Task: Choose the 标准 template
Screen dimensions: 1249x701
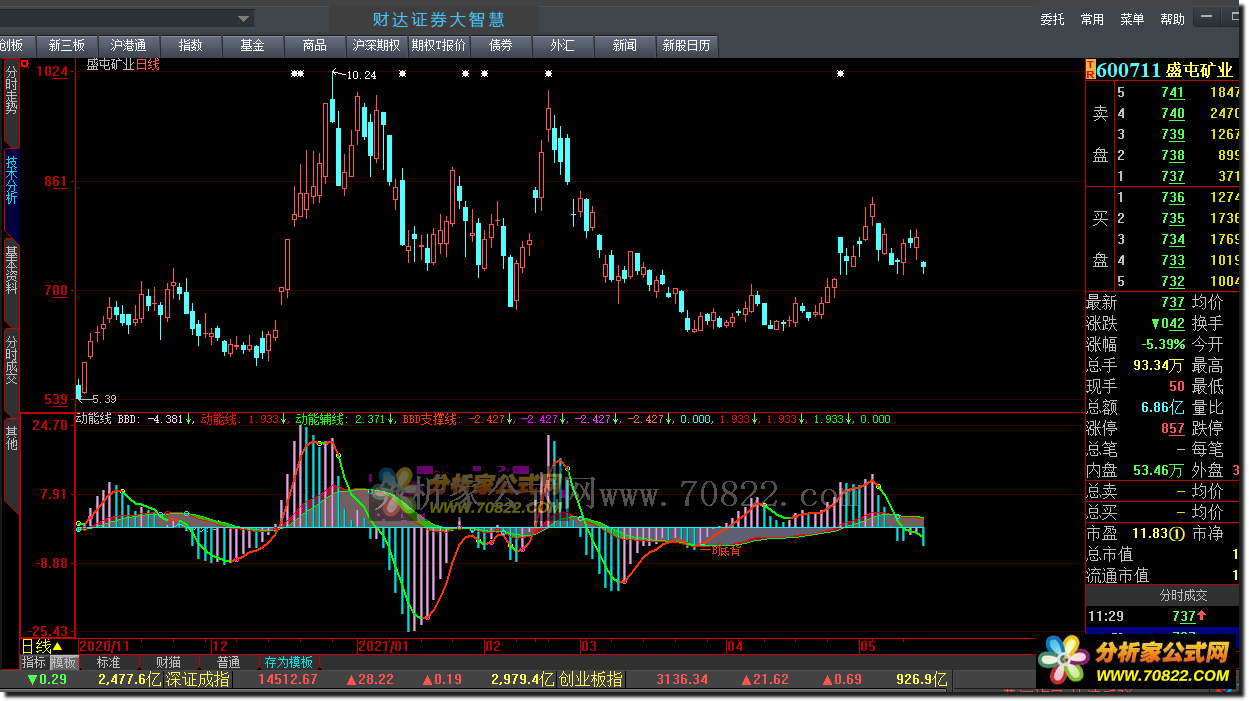Action: coord(108,662)
